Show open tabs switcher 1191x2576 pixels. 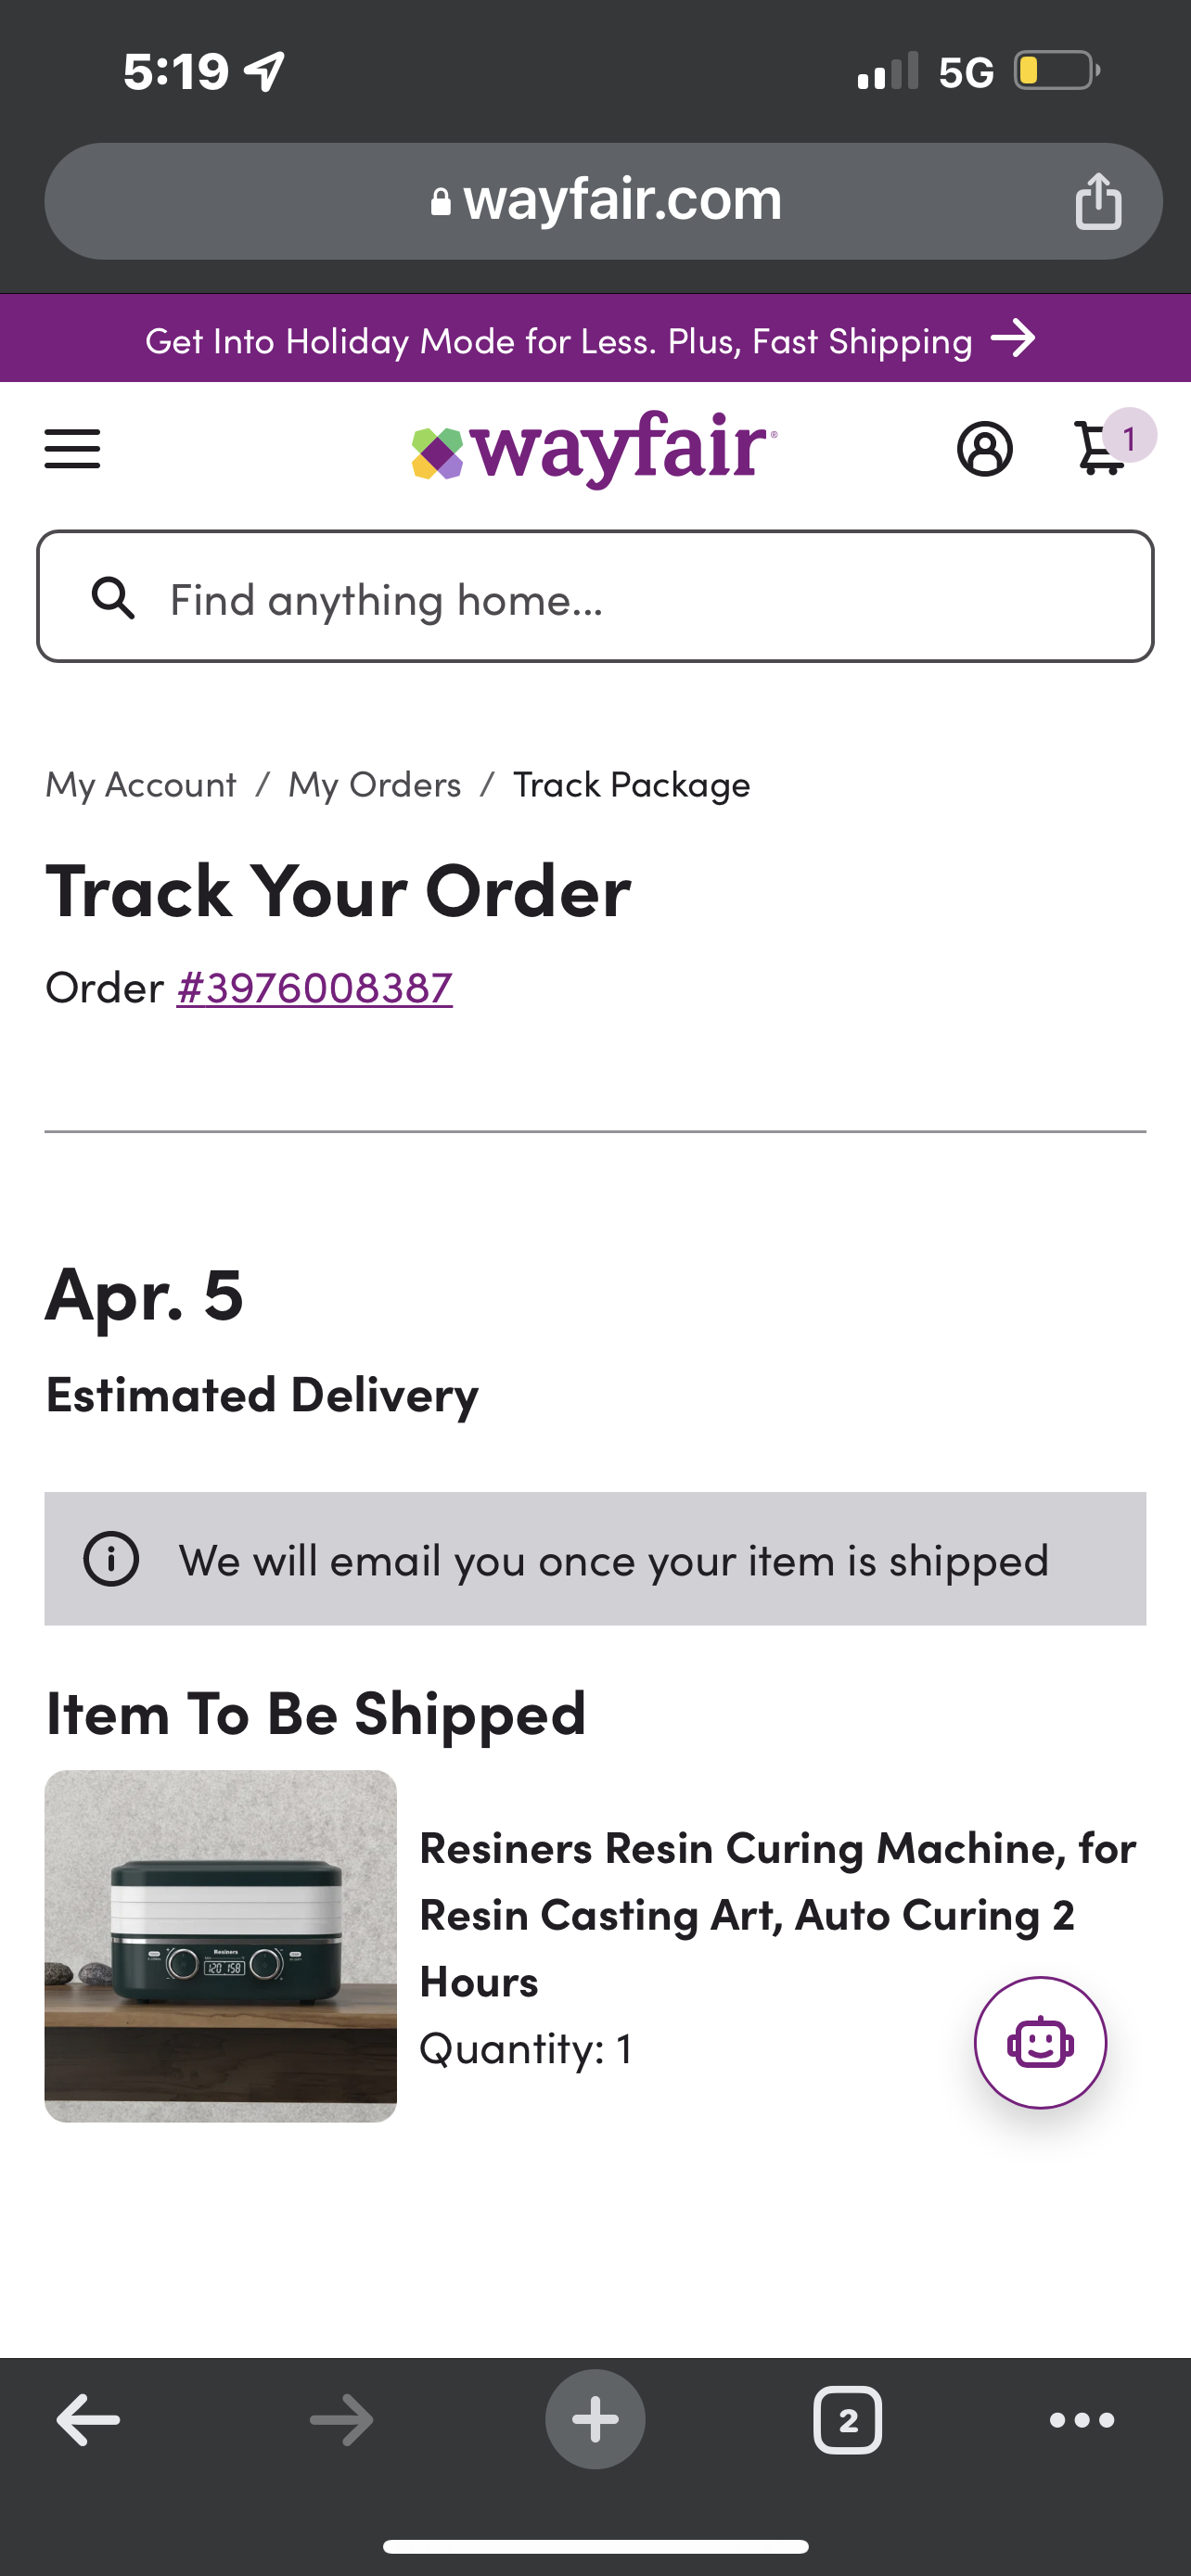(847, 2420)
